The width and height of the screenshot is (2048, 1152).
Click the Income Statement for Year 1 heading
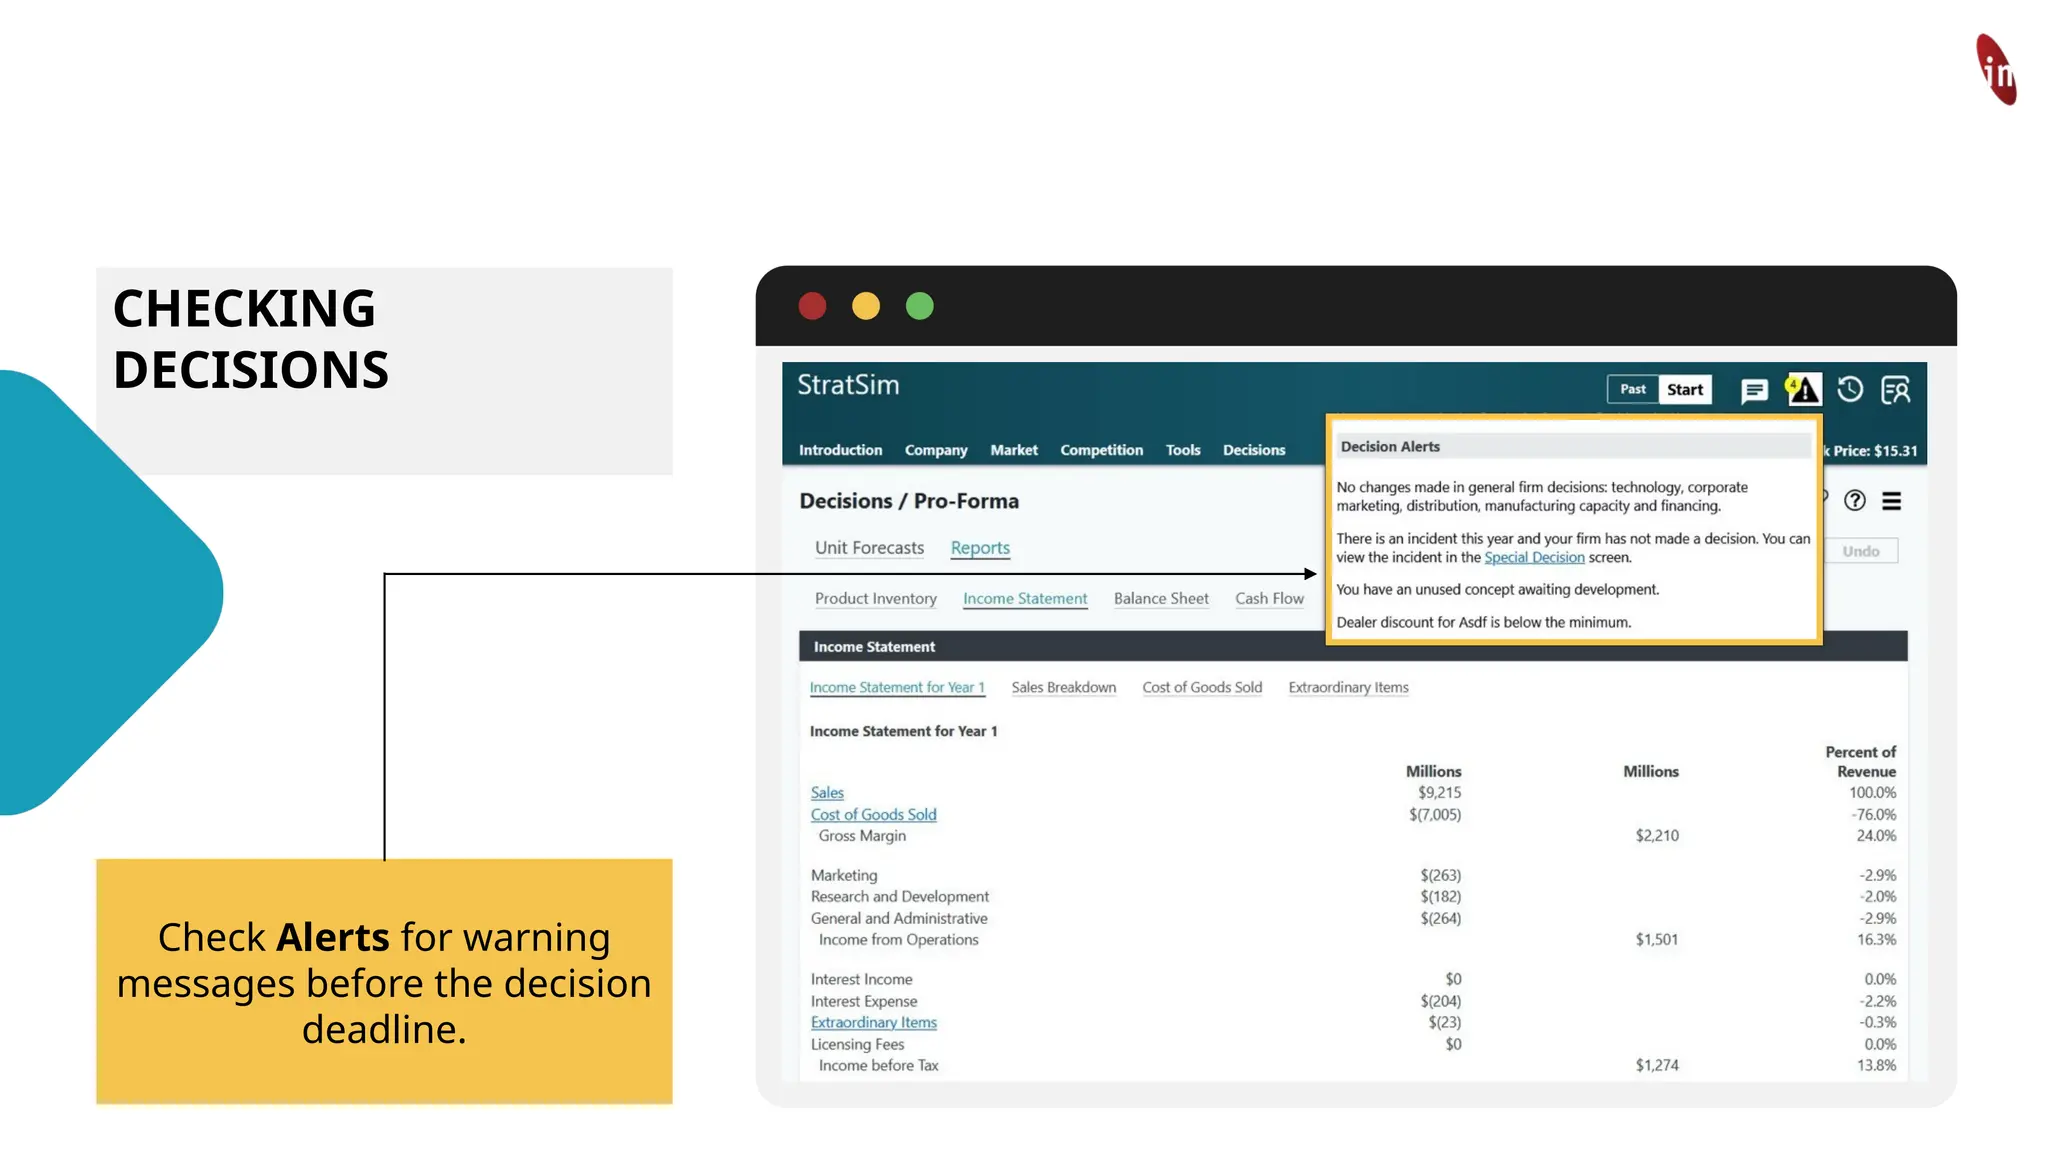point(903,731)
